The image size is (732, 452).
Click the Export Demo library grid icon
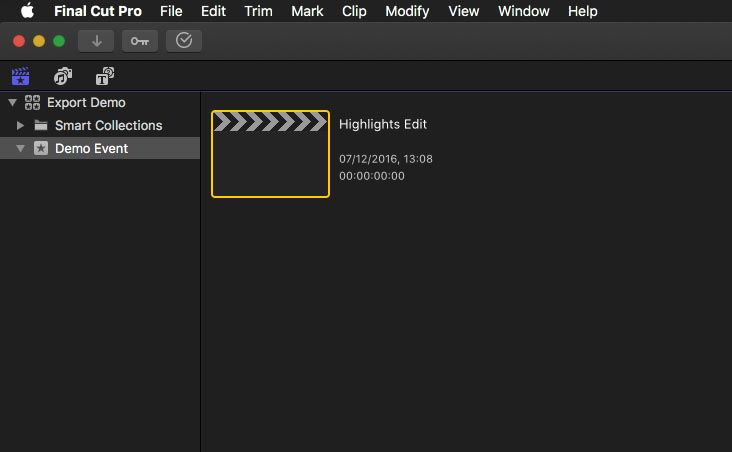click(32, 102)
